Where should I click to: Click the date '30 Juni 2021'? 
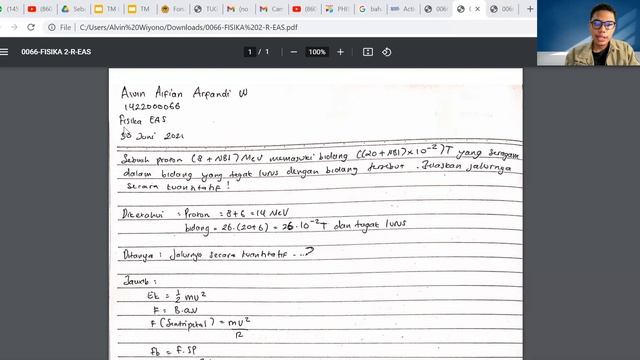152,135
